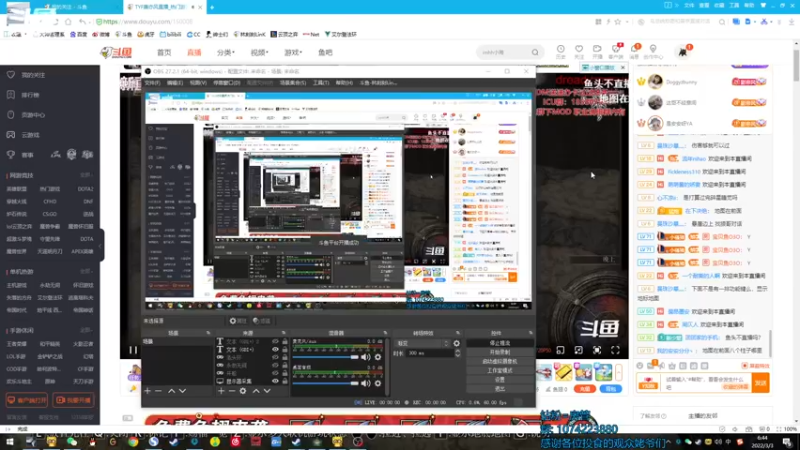Open source properties gear in sources toolbar
Screen dimensions: 800x450
(243, 391)
